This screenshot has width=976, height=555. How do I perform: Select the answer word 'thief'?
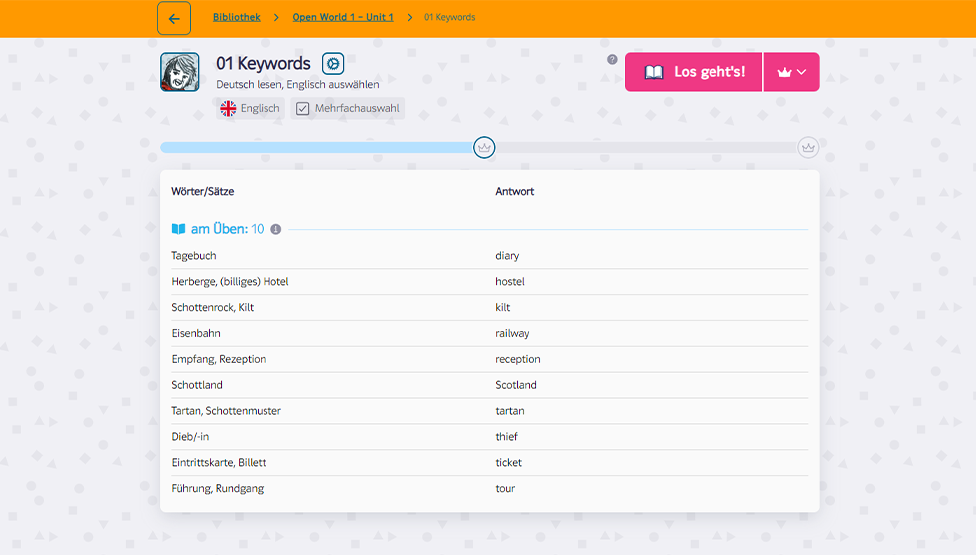point(506,437)
